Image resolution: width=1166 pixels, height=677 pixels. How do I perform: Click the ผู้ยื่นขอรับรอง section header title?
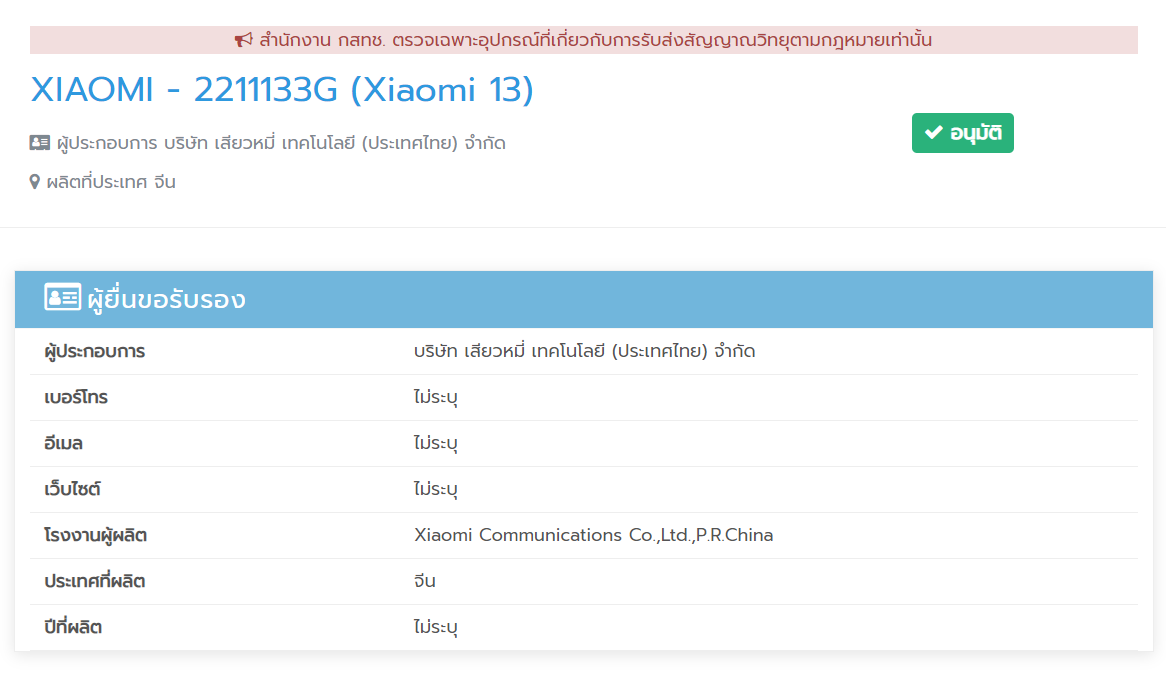[x=166, y=299]
